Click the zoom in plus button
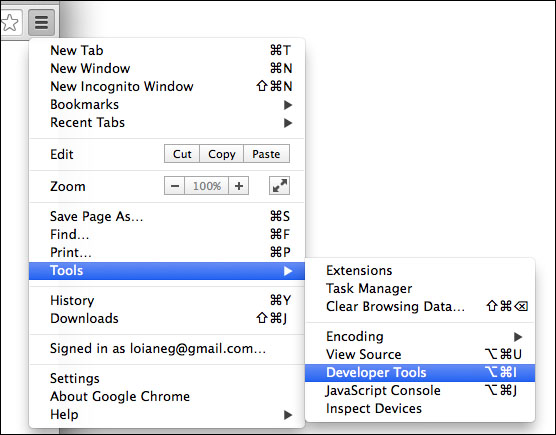This screenshot has width=556, height=435. [x=239, y=186]
